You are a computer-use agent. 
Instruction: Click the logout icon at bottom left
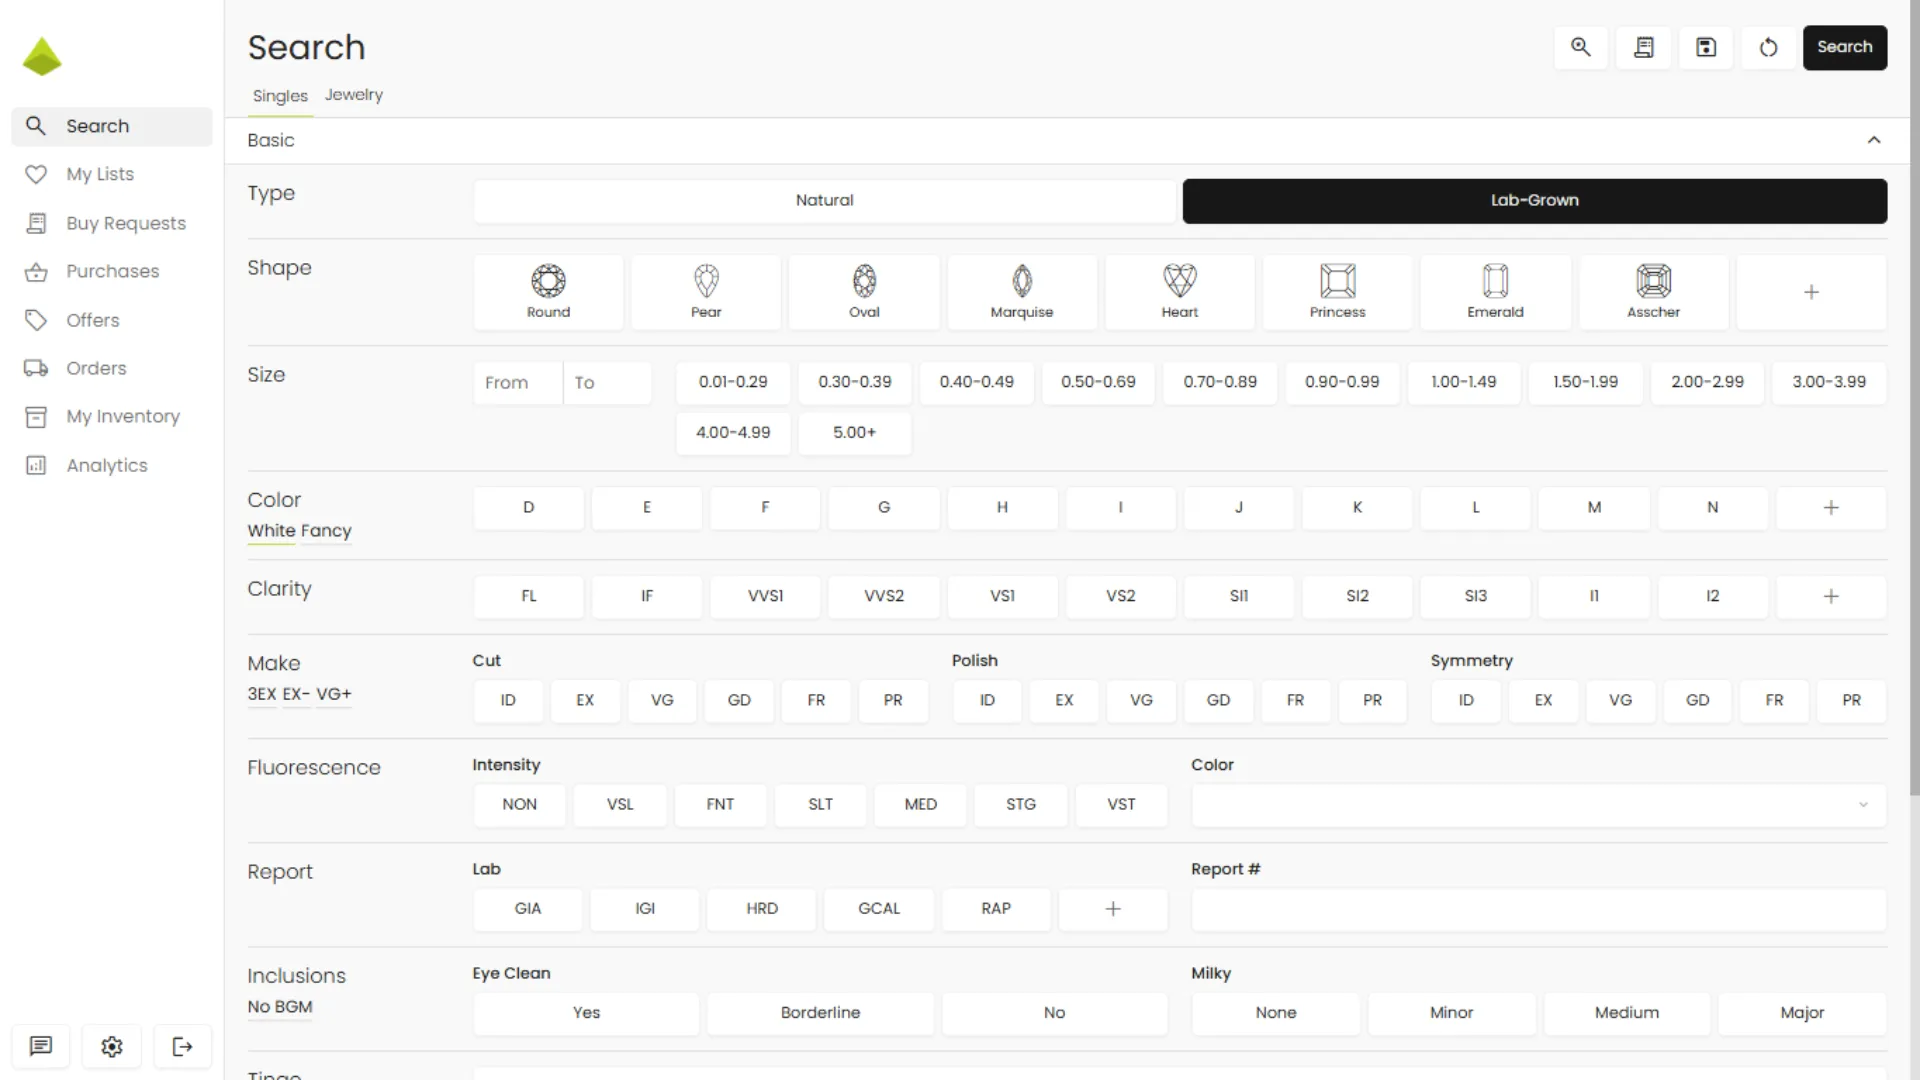tap(182, 1046)
